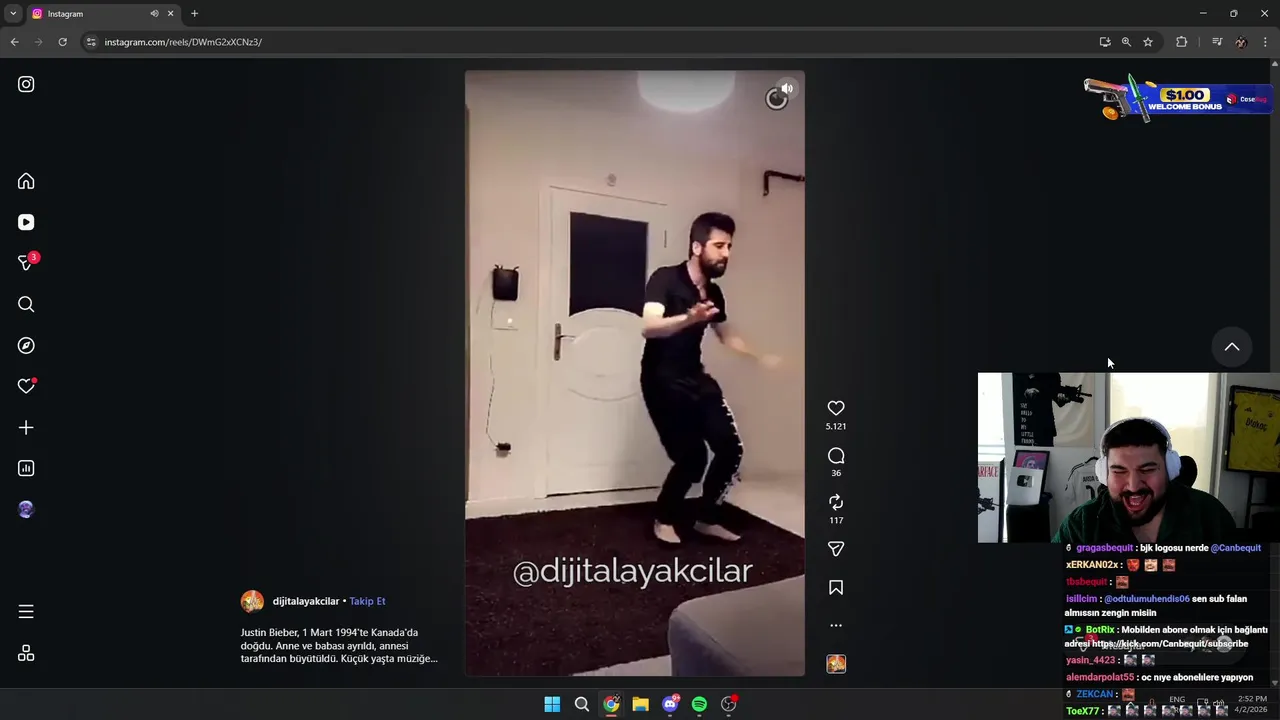
Task: Open the Windows Start menu
Action: 552,704
